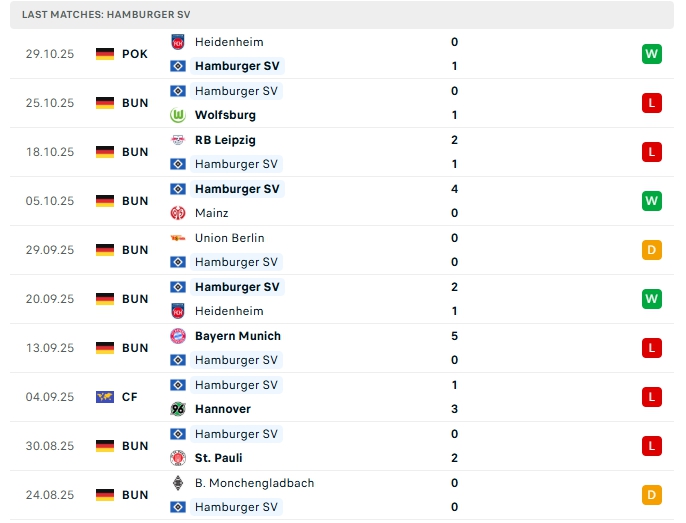
Task: Open the Bayern Munich team link
Action: (x=238, y=336)
